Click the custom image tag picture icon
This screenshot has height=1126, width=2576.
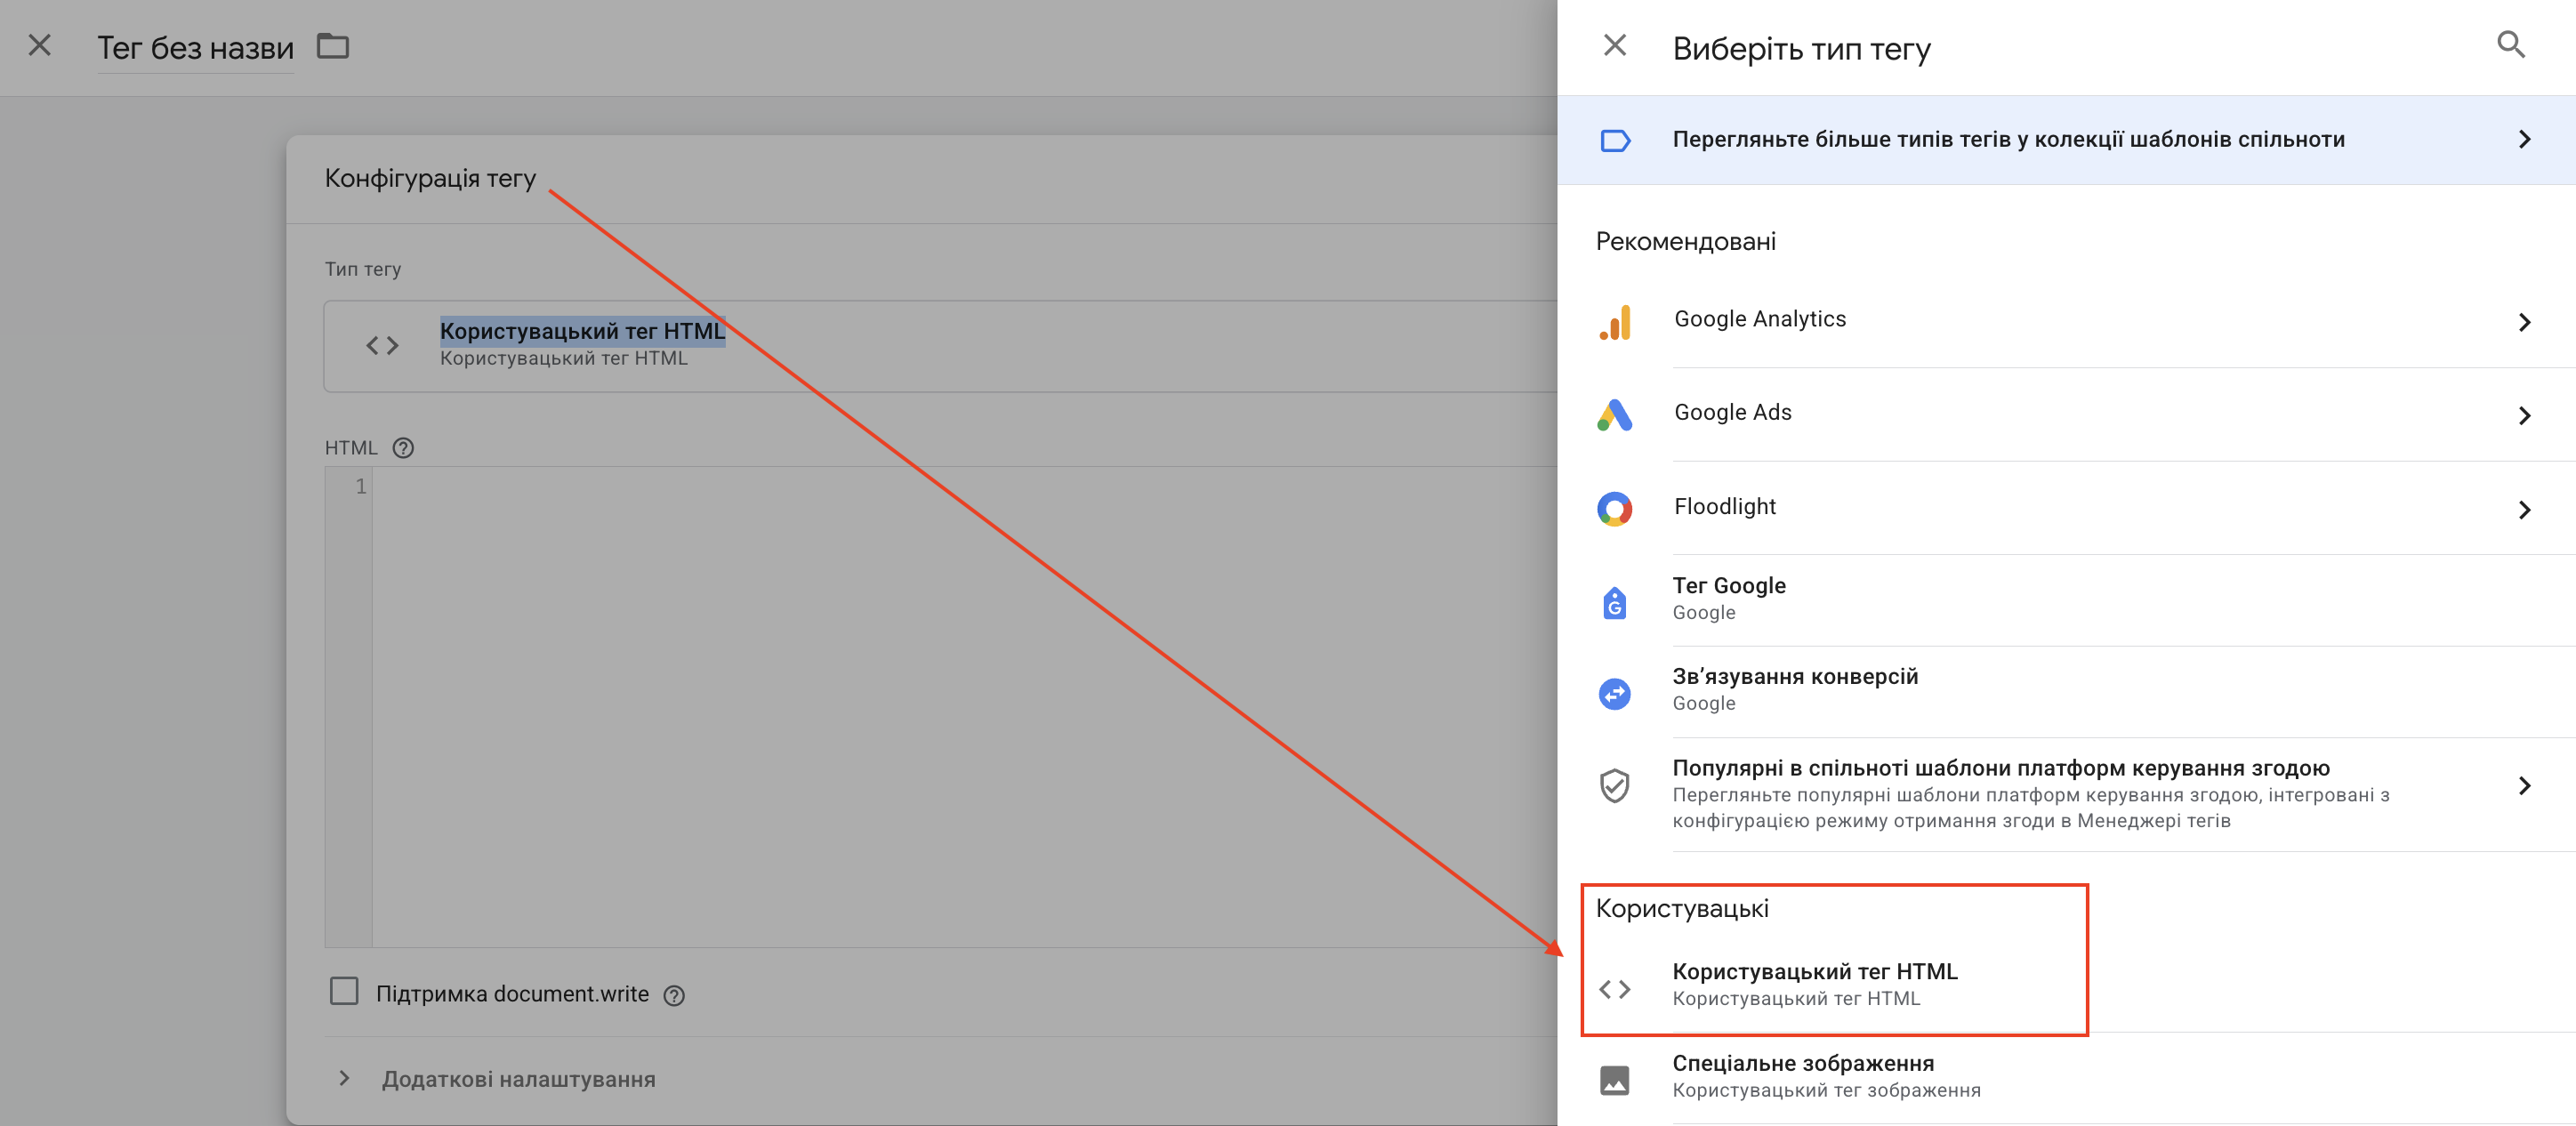(x=1614, y=1079)
